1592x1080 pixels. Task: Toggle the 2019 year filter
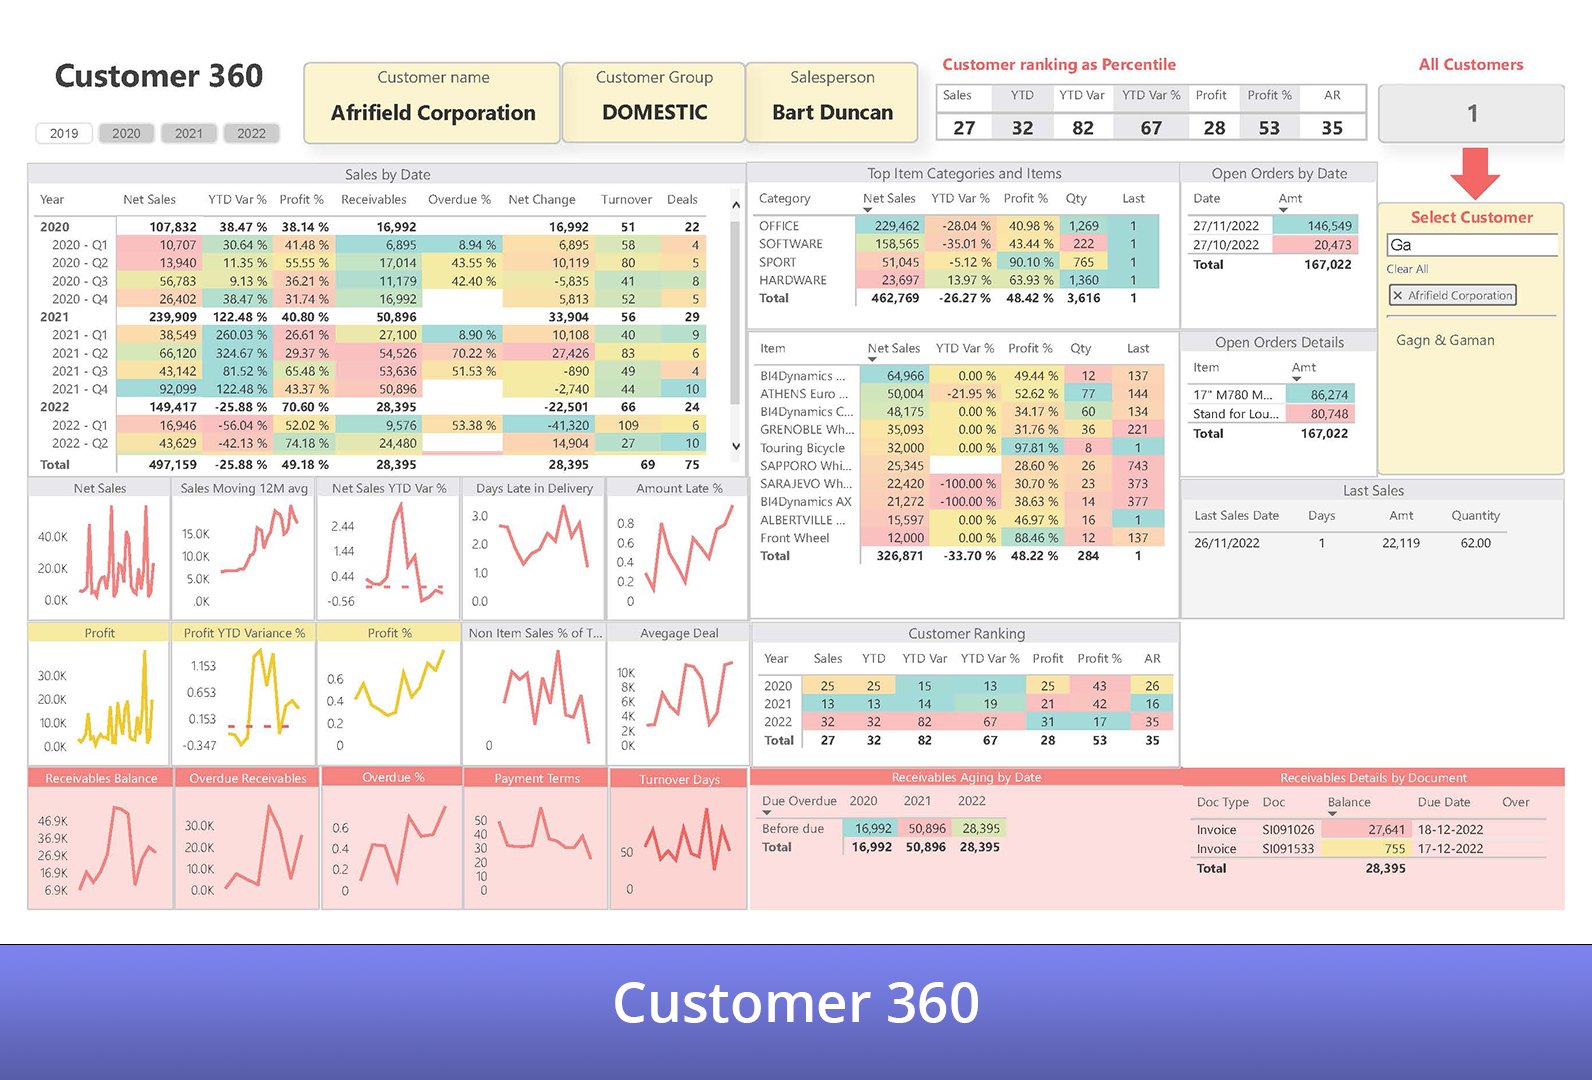64,133
